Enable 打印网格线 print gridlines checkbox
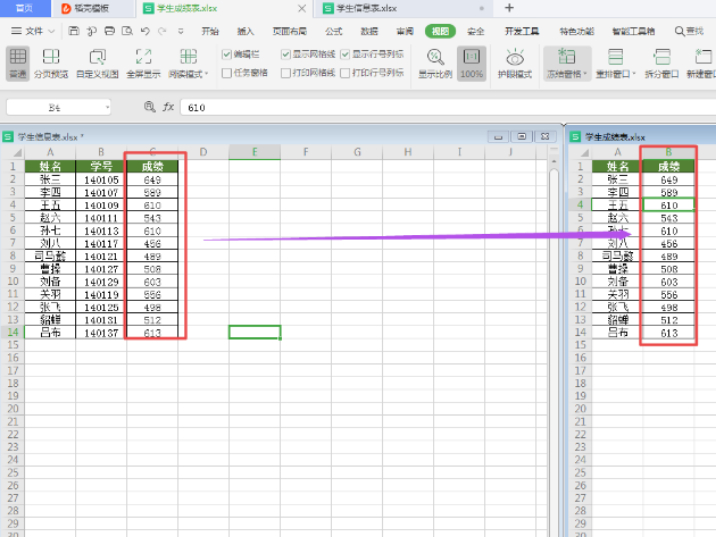 click(286, 73)
